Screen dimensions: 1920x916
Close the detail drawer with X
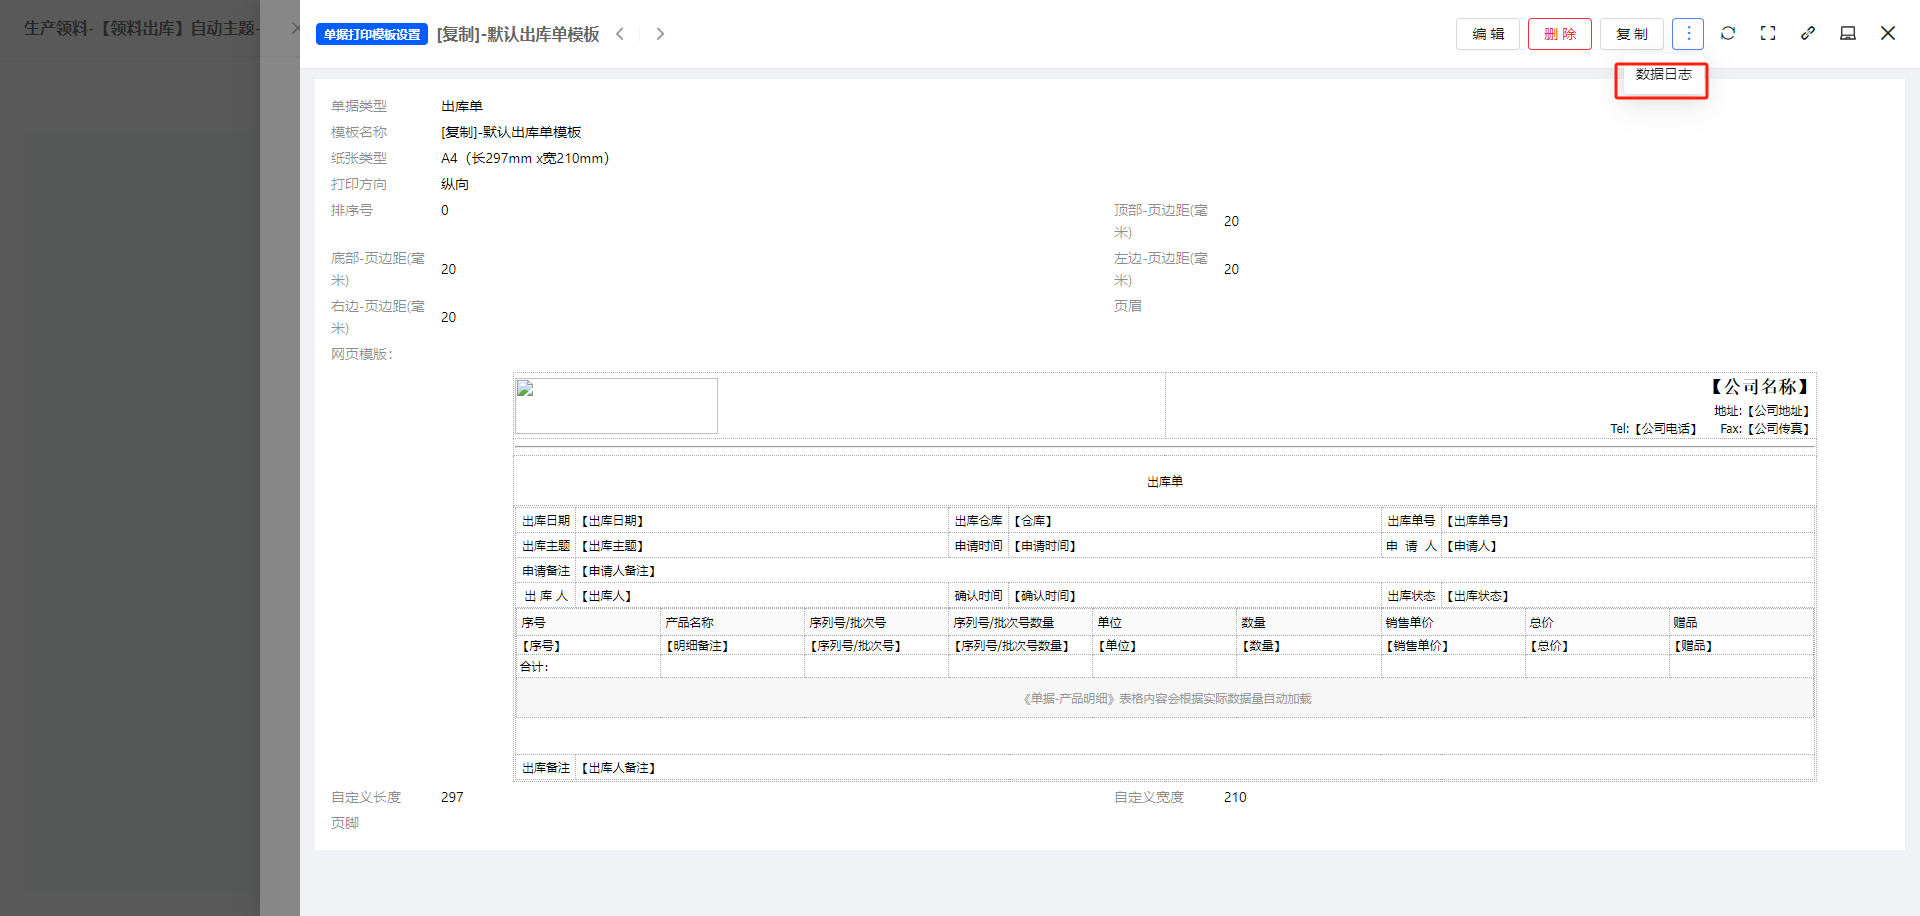1888,33
